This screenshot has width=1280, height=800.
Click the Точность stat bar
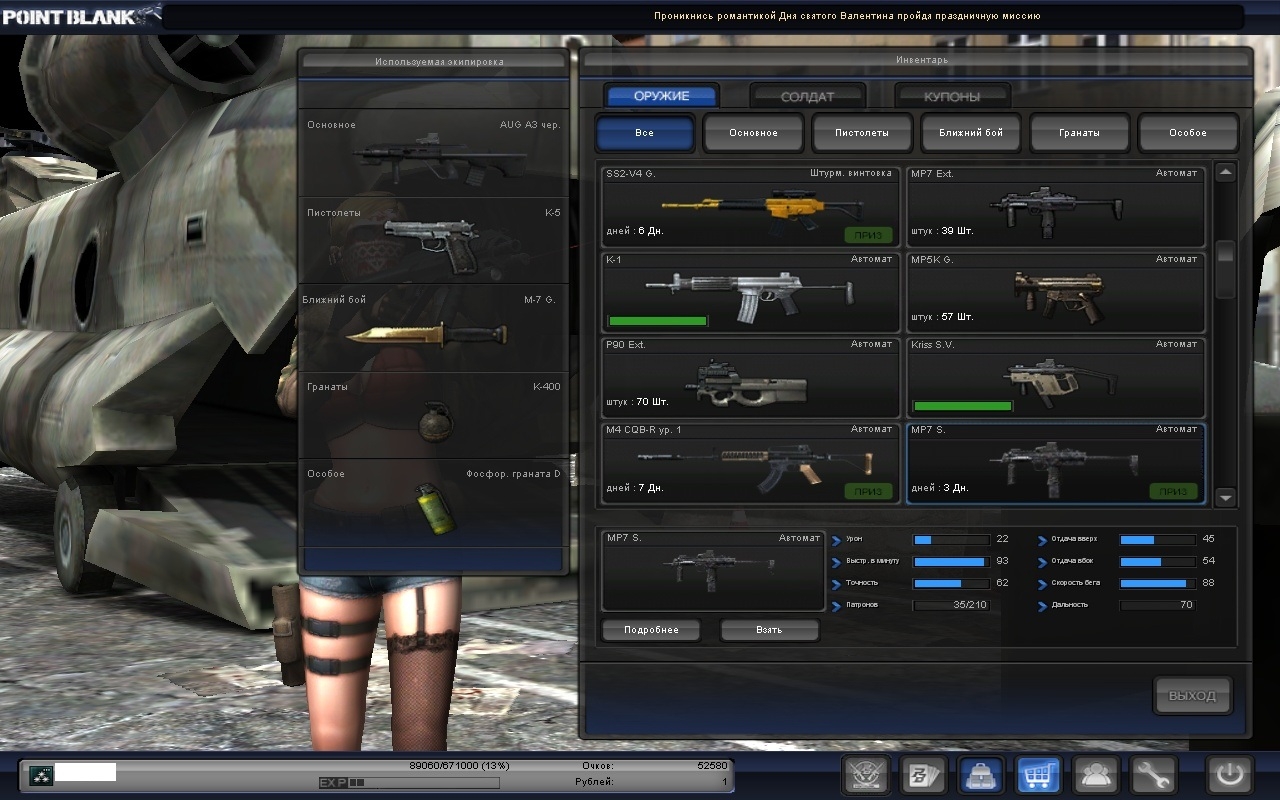pyautogui.click(x=951, y=583)
